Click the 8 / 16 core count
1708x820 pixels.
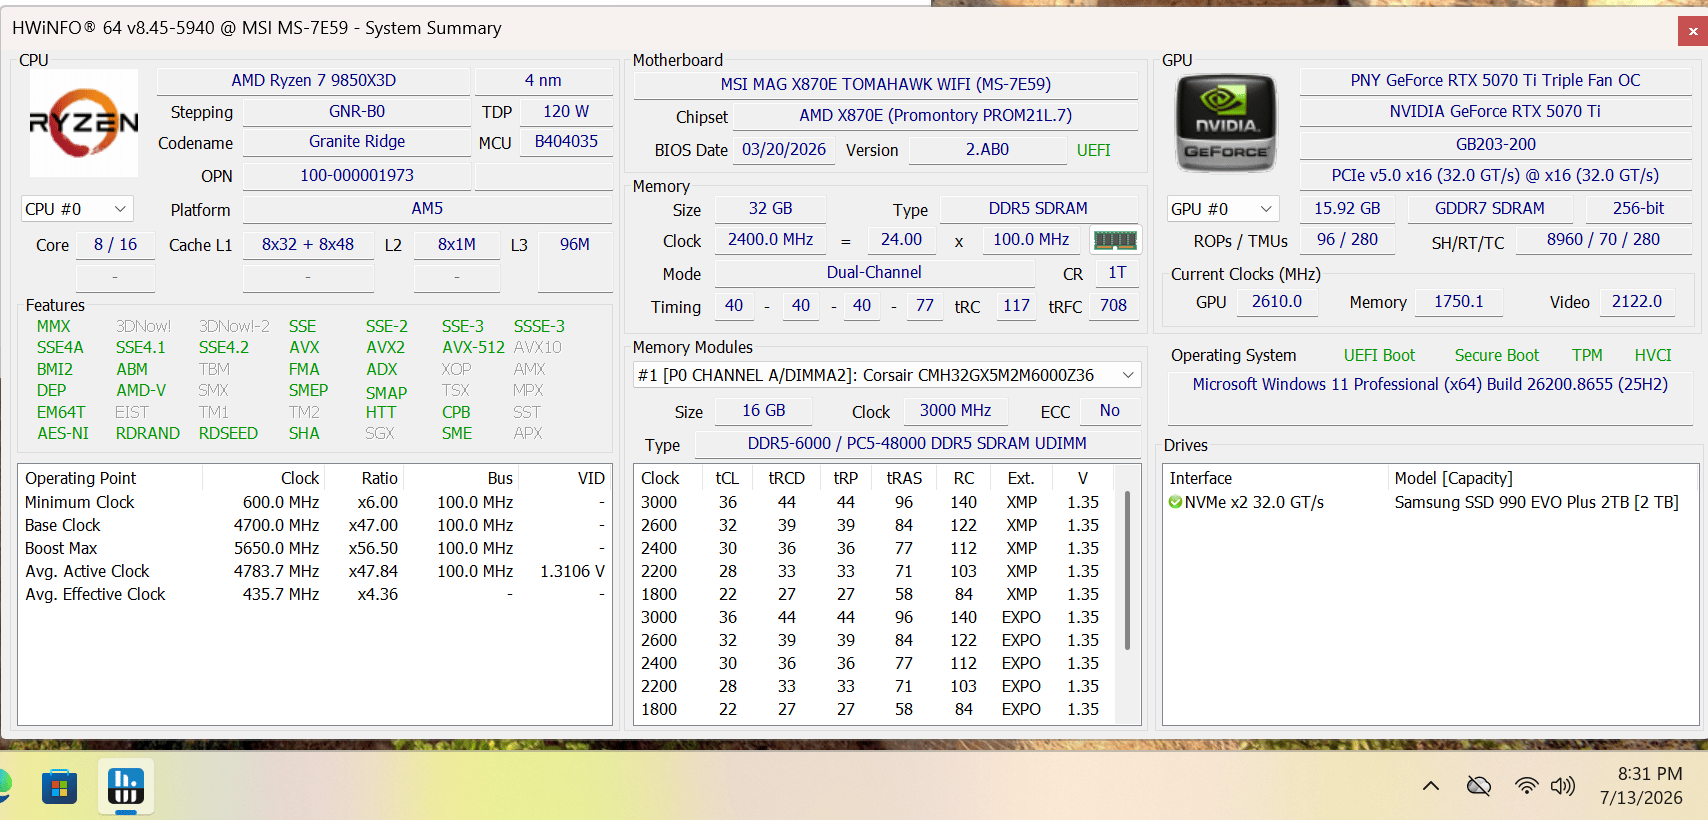tap(115, 245)
